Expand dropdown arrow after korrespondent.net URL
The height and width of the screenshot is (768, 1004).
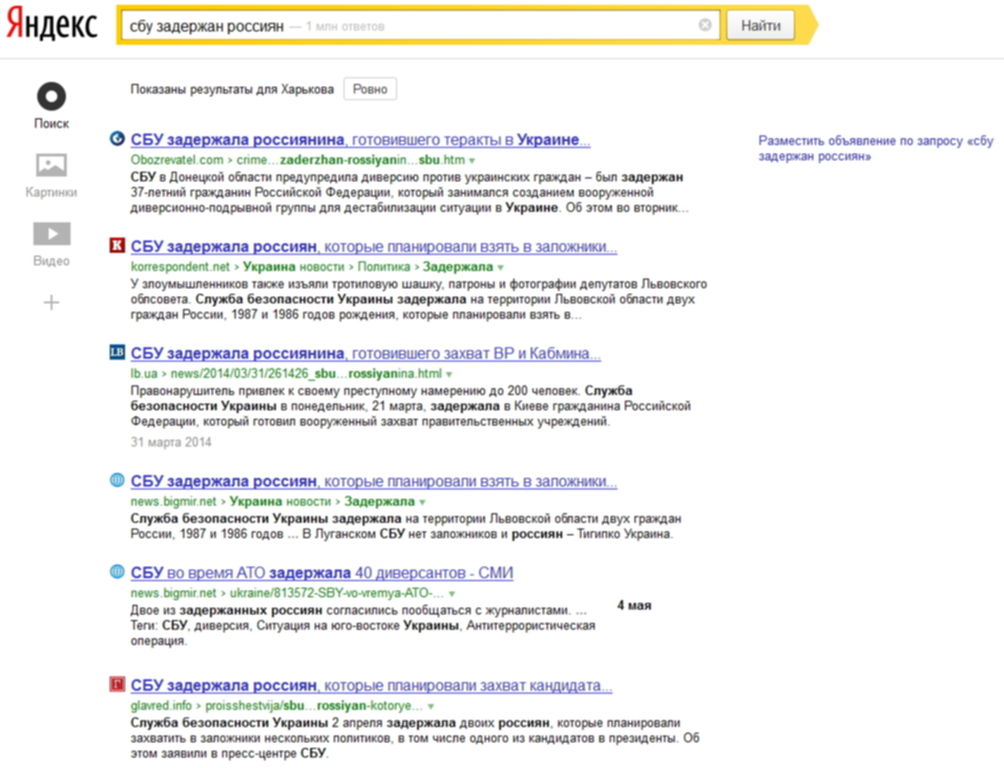click(x=501, y=268)
